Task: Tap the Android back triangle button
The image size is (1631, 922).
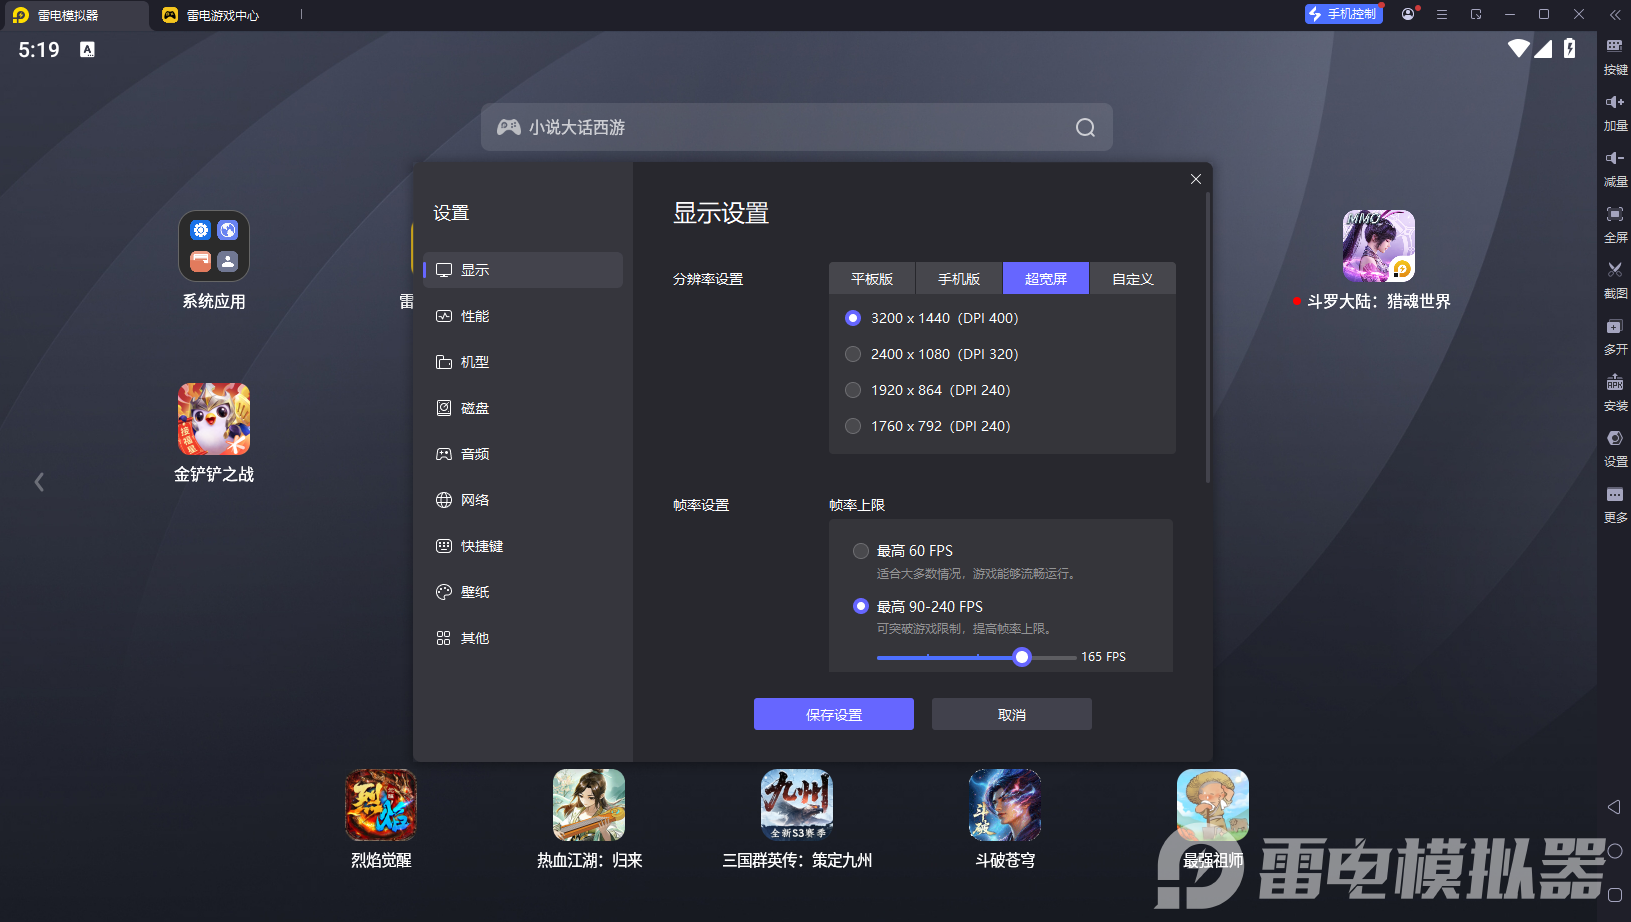Action: 1614,807
